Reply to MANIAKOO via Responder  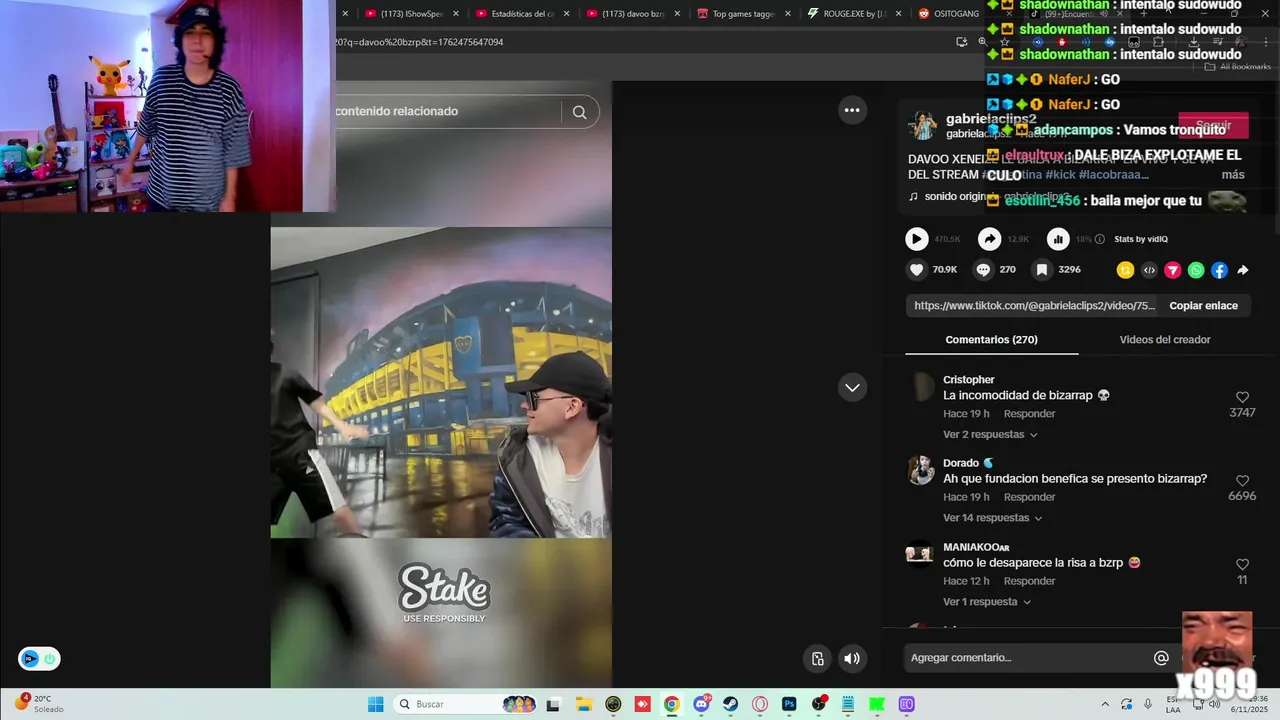coord(1029,581)
